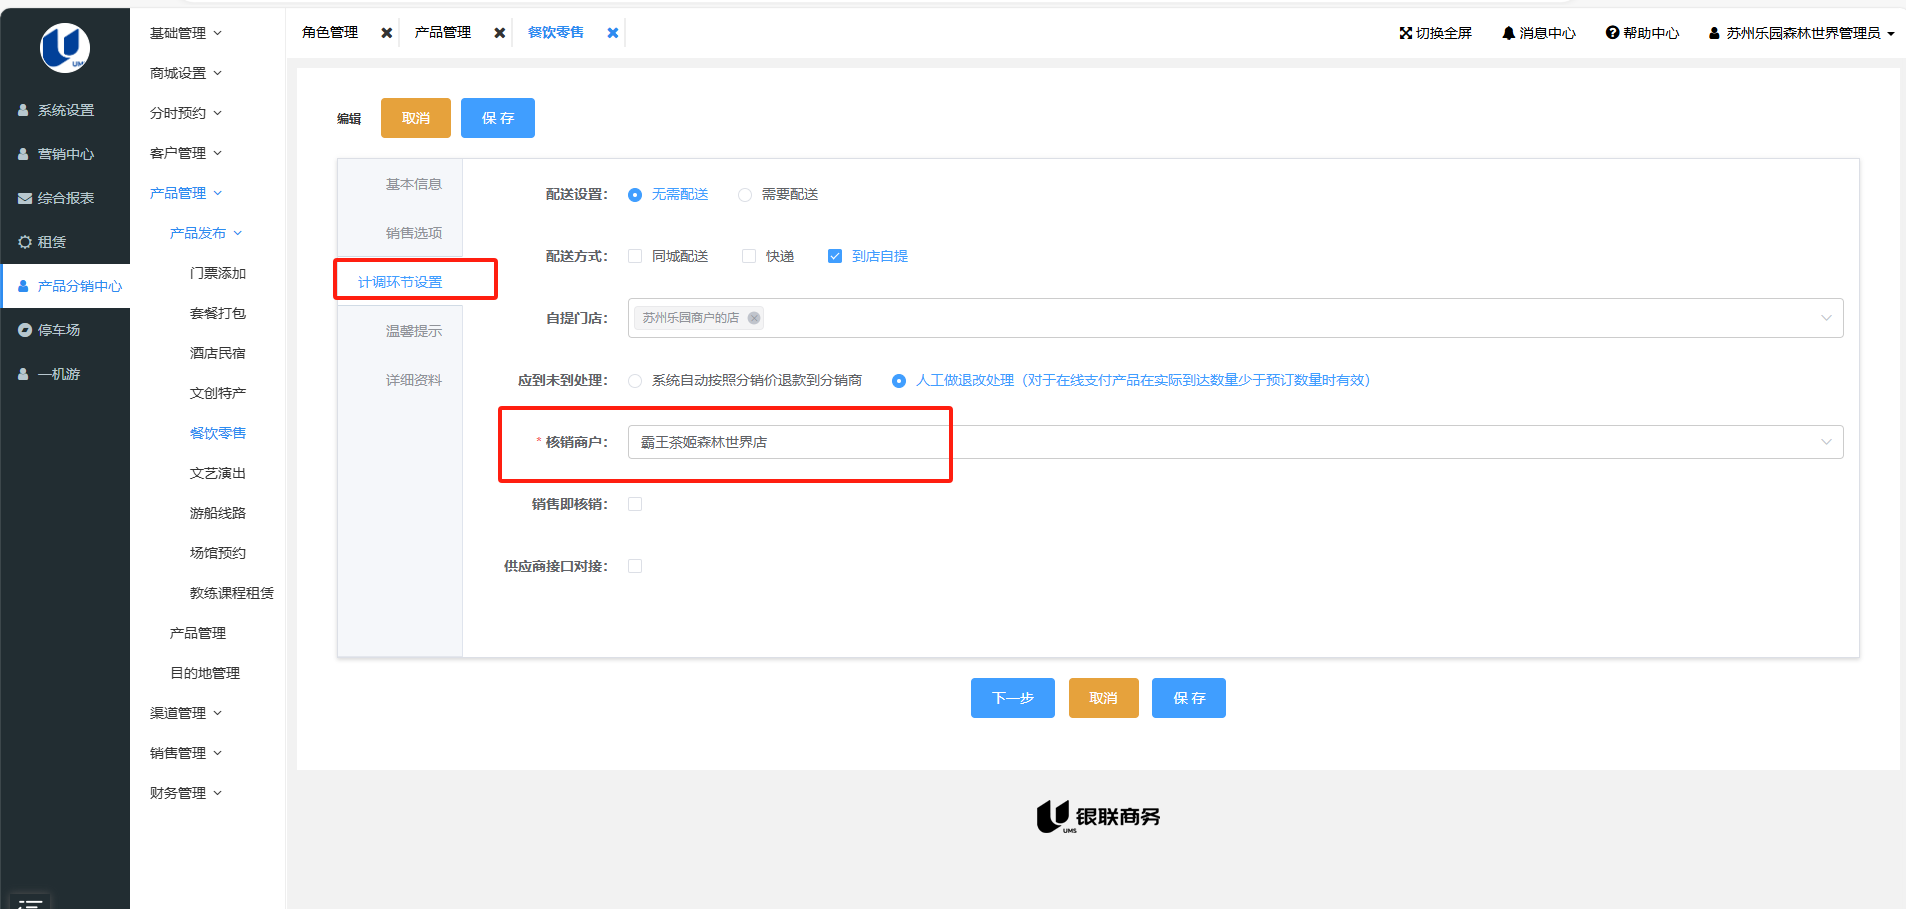Open 场馆预约 menu item

tap(218, 553)
